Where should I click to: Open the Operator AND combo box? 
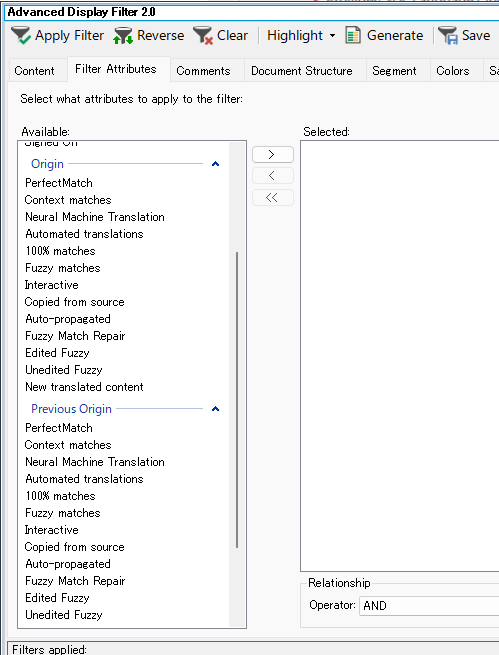(x=429, y=605)
